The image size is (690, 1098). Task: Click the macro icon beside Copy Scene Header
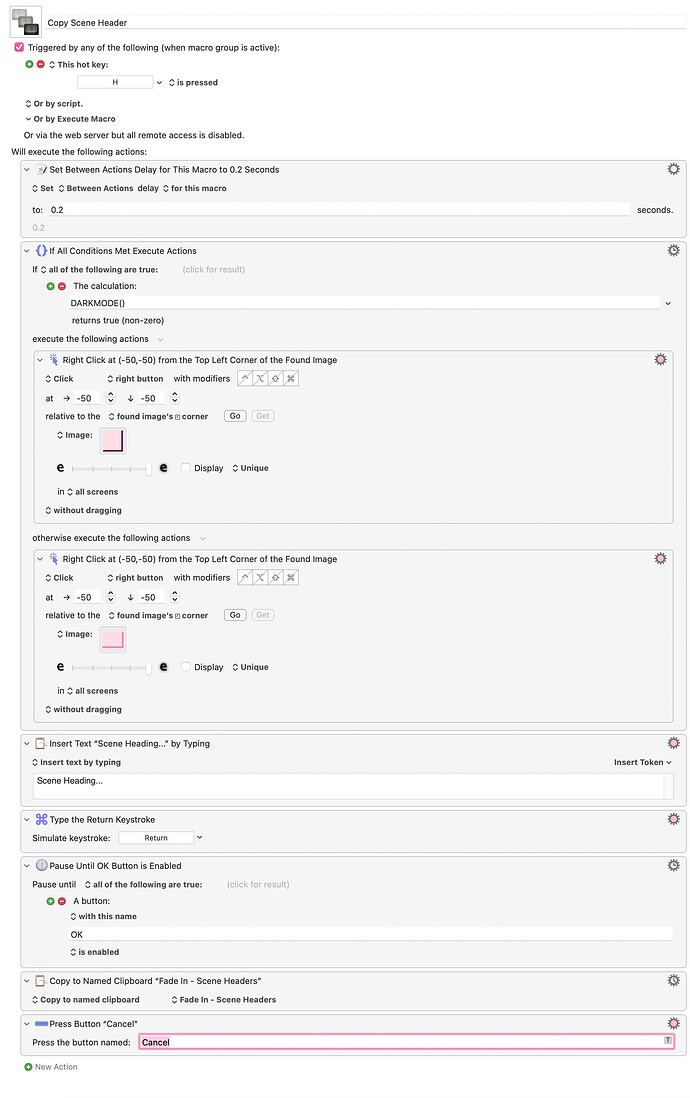pos(25,22)
